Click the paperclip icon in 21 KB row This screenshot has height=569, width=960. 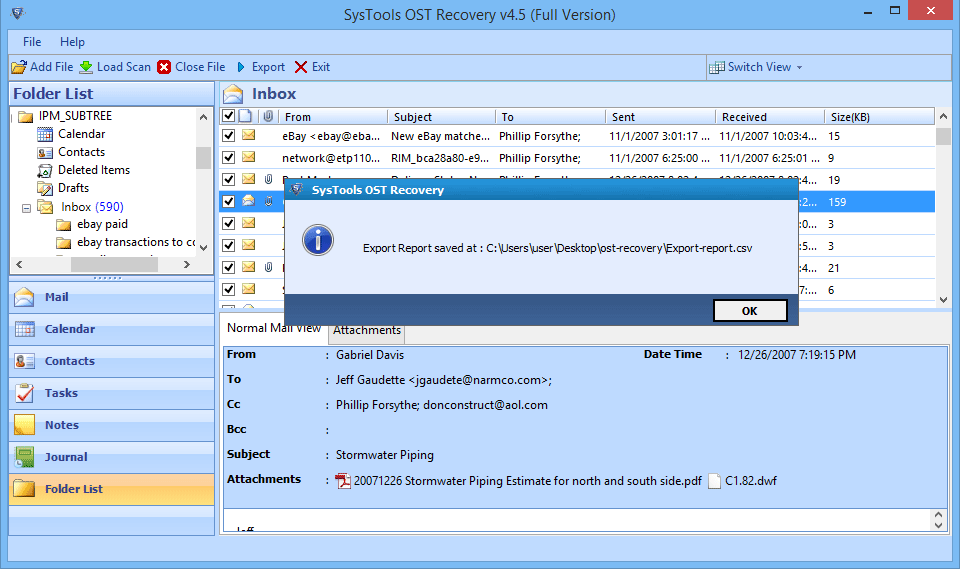(269, 267)
